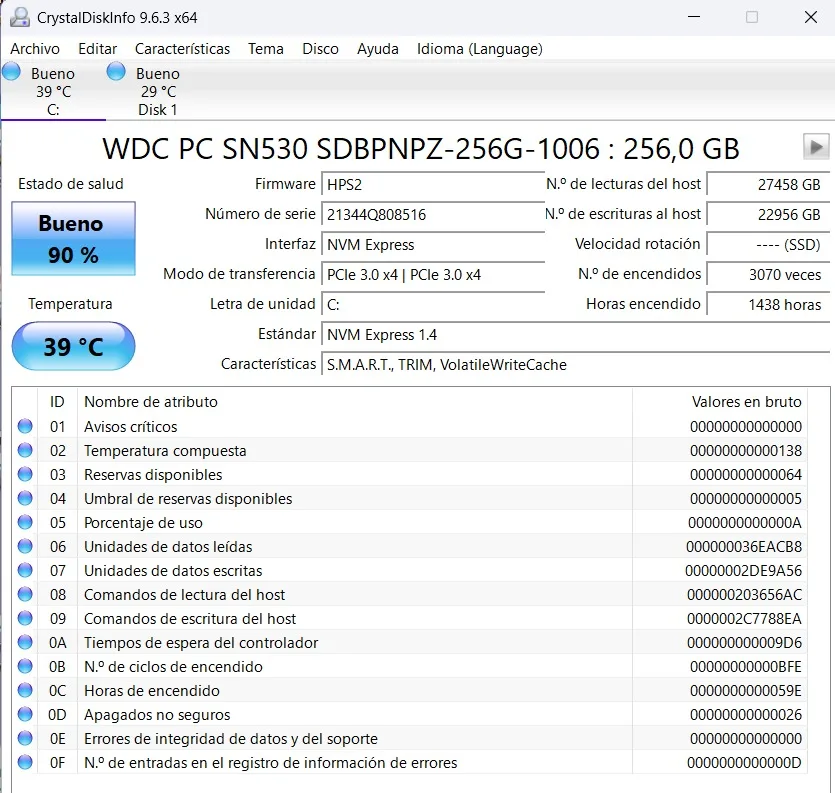This screenshot has height=793, width=835.
Task: Click the power-on hours 1438 horas
Action: tap(768, 305)
